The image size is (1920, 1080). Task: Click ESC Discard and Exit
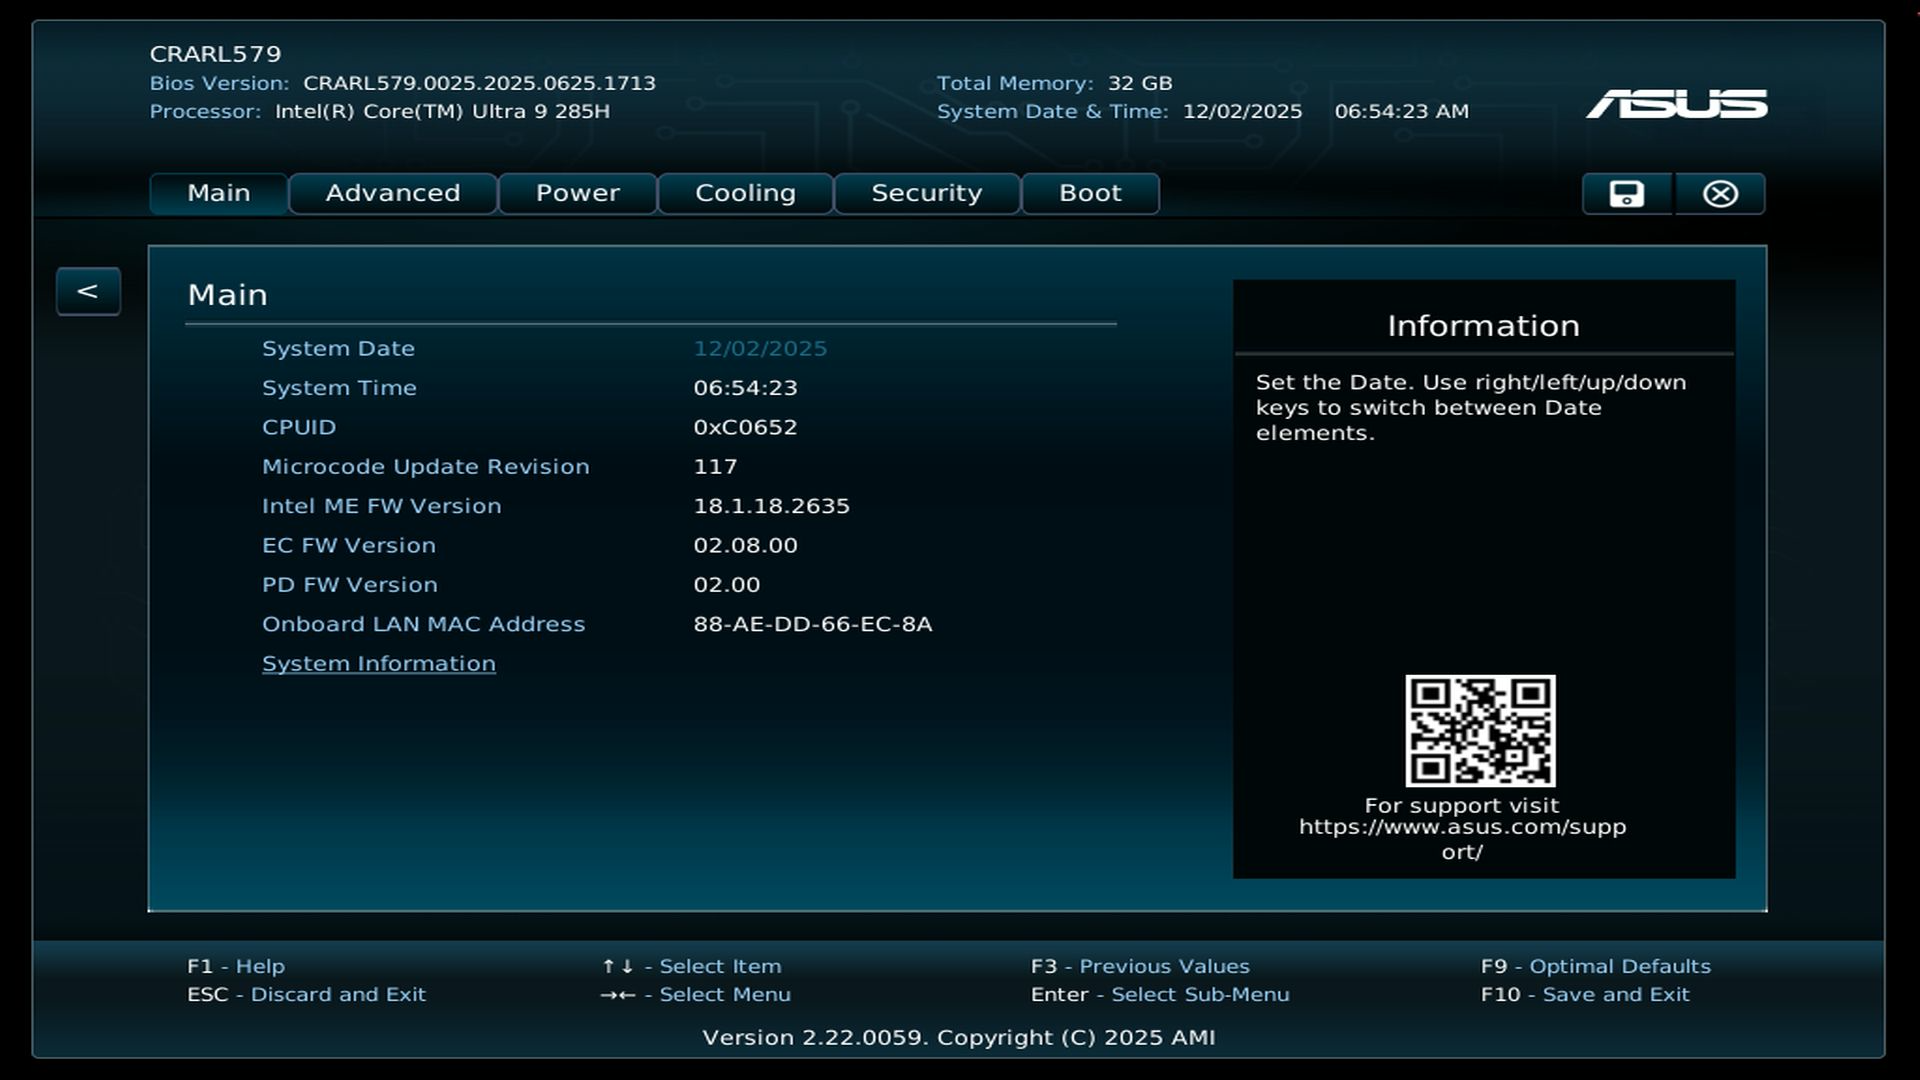pos(306,994)
